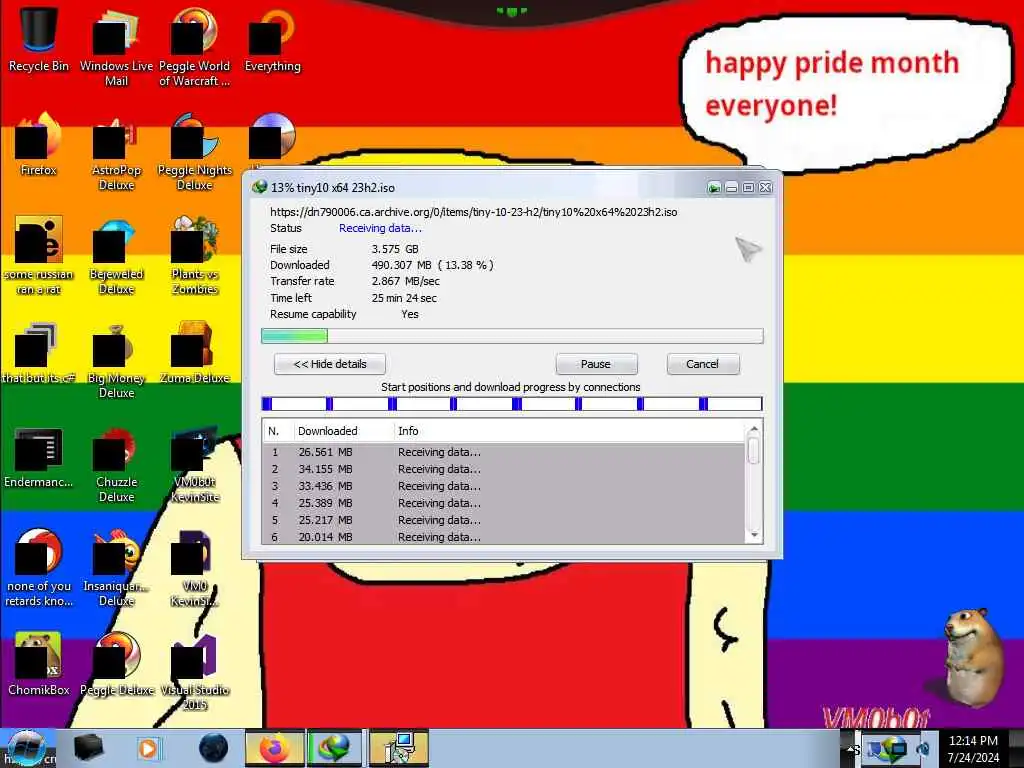Select the Big Money Deluxe icon
This screenshot has height=768, width=1024.
pos(116,359)
